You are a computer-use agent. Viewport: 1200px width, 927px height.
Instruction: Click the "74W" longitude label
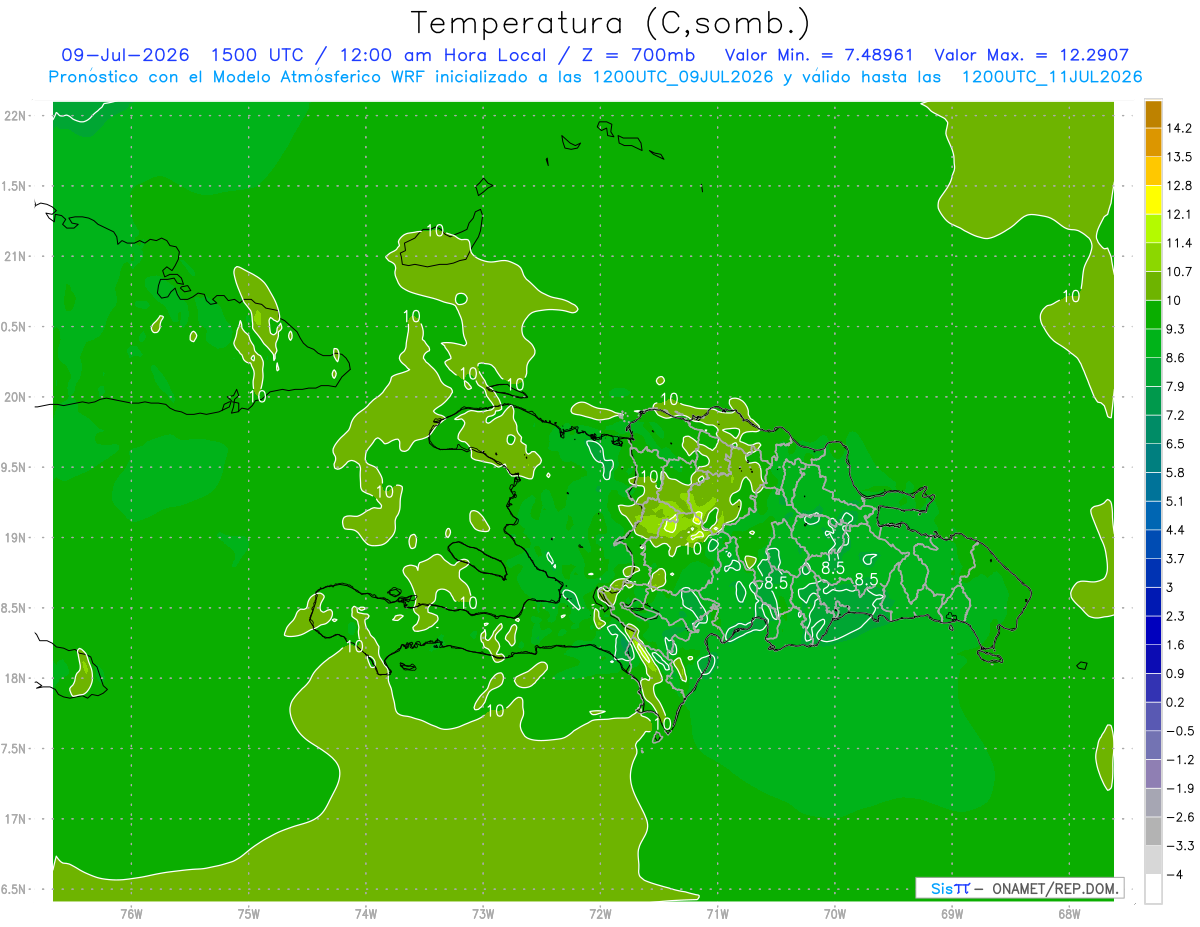click(x=366, y=914)
